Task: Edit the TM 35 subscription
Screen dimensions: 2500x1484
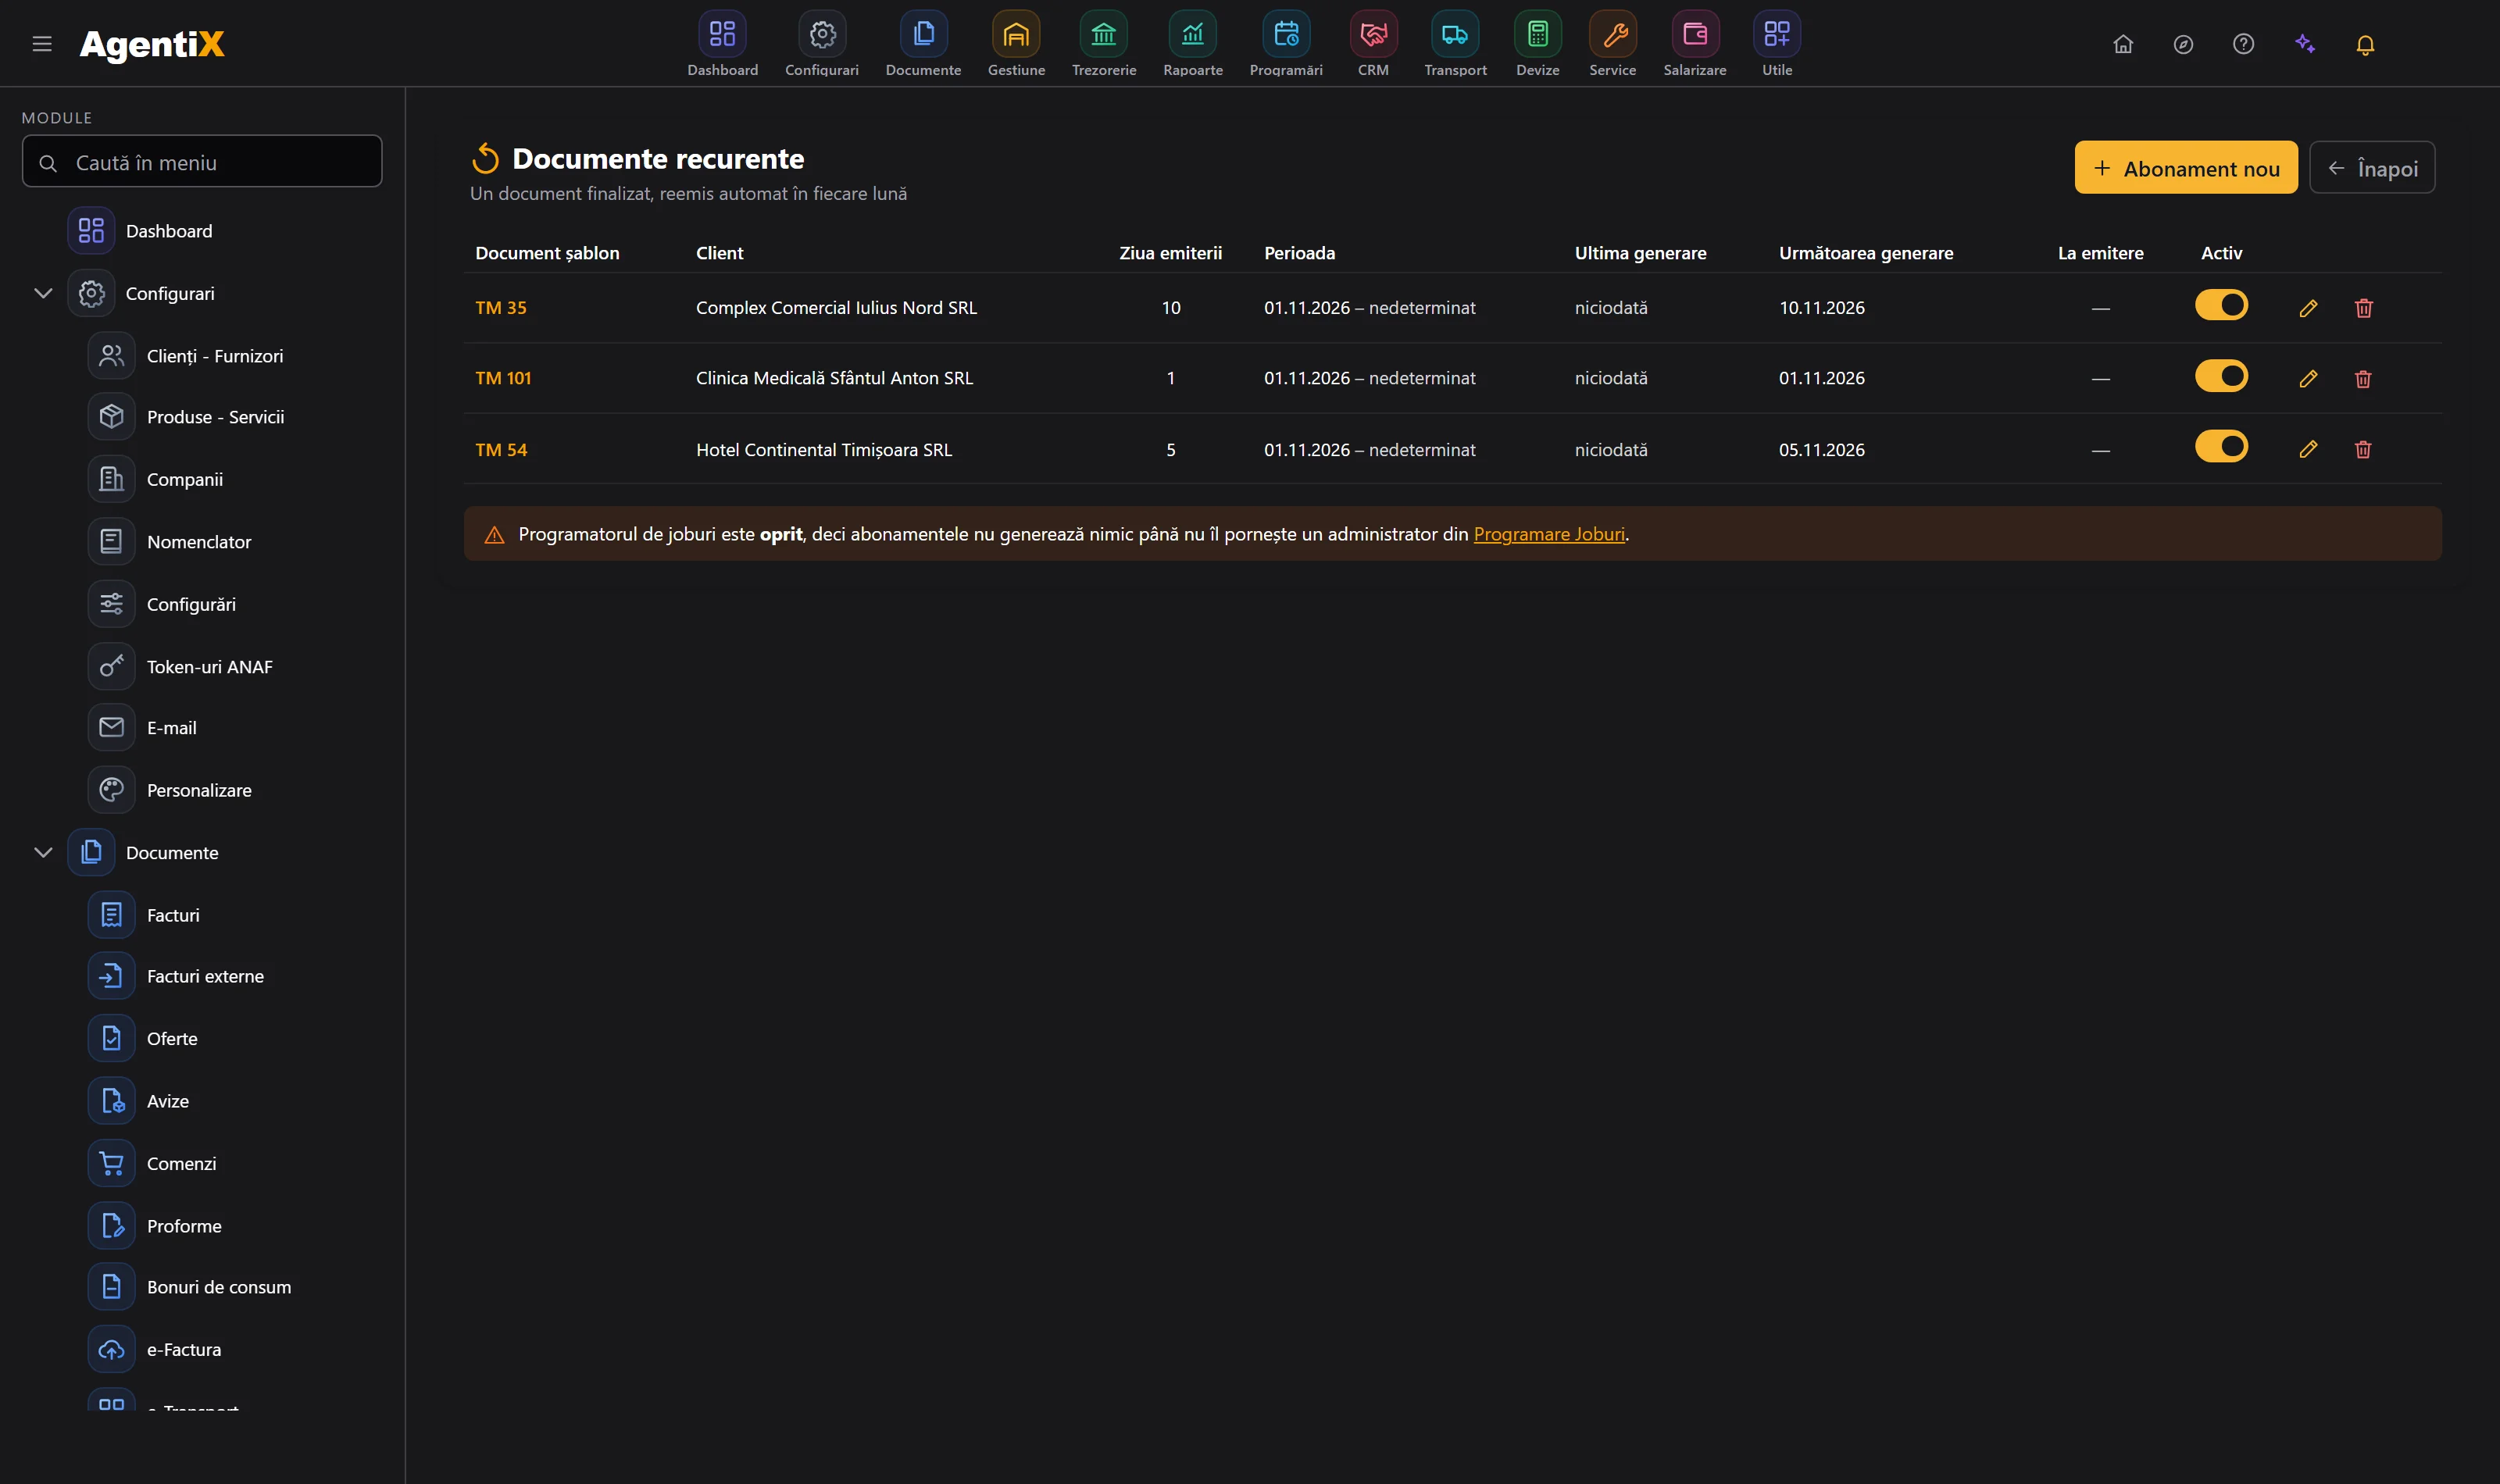Action: click(2308, 308)
